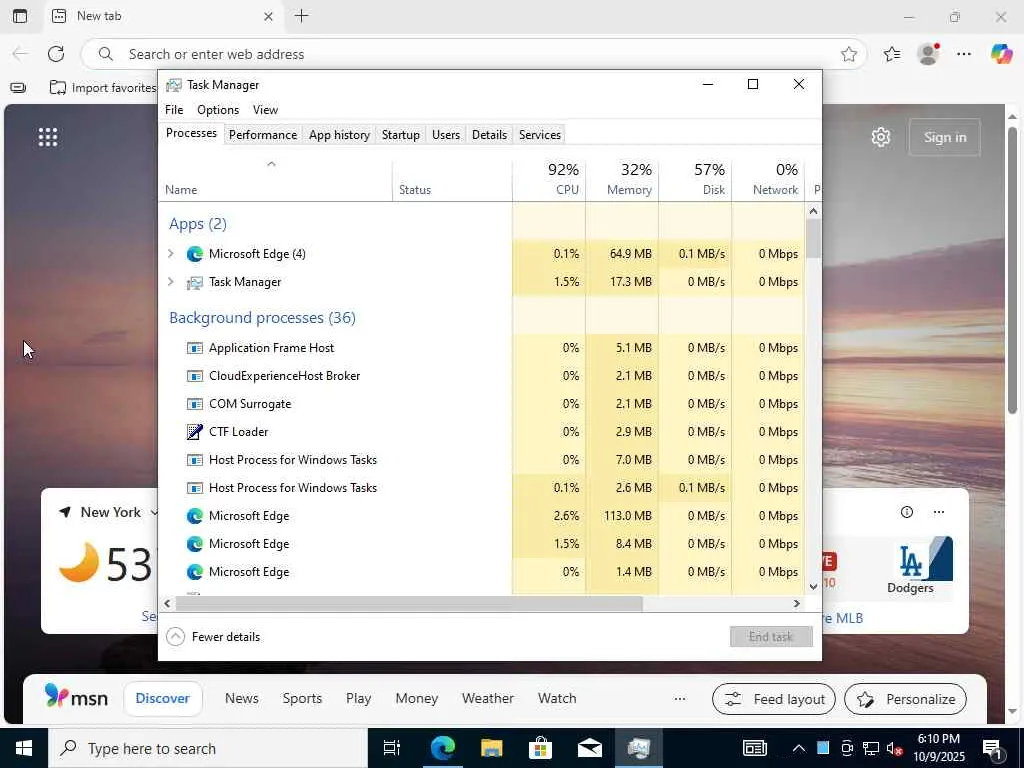Click the Task Manager process row icon
Viewport: 1024px width, 768px height.
195,282
